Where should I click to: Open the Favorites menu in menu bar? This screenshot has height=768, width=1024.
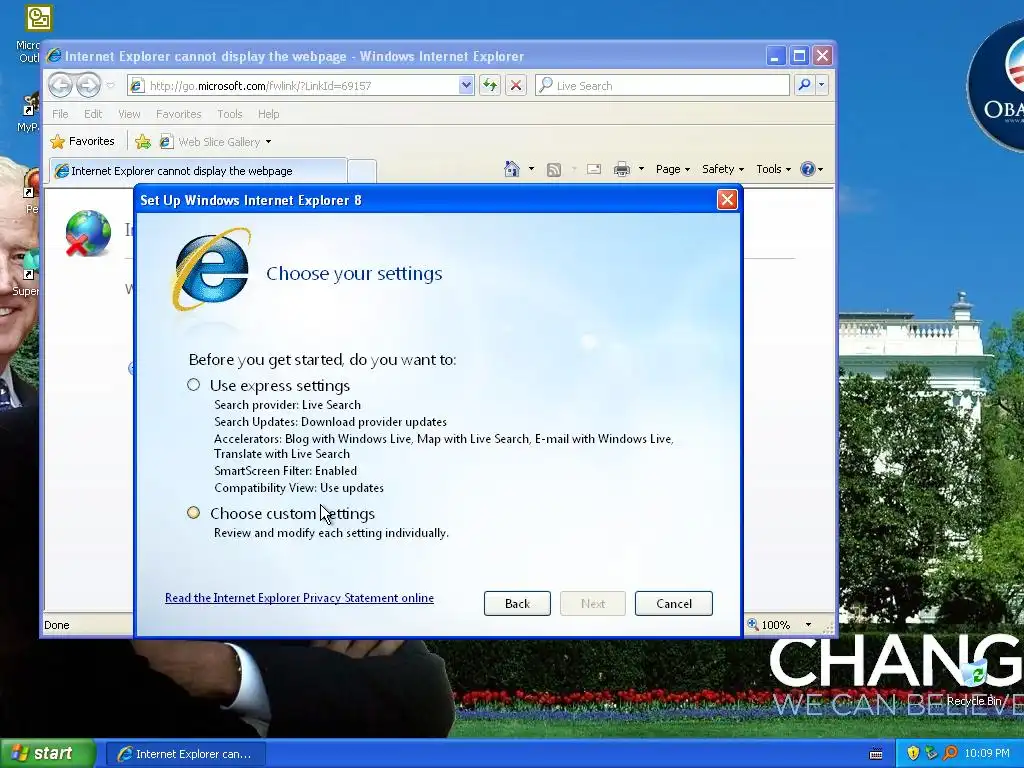click(x=178, y=114)
